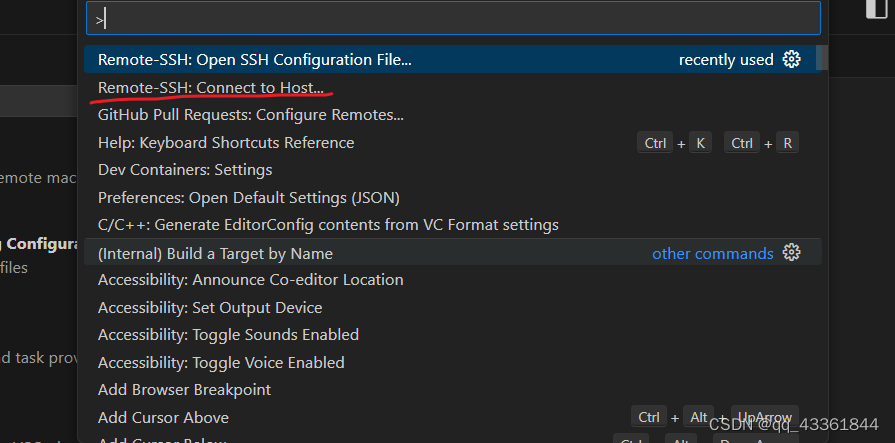This screenshot has width=895, height=443.
Task: Click gear icon beside other commands
Action: pos(791,252)
